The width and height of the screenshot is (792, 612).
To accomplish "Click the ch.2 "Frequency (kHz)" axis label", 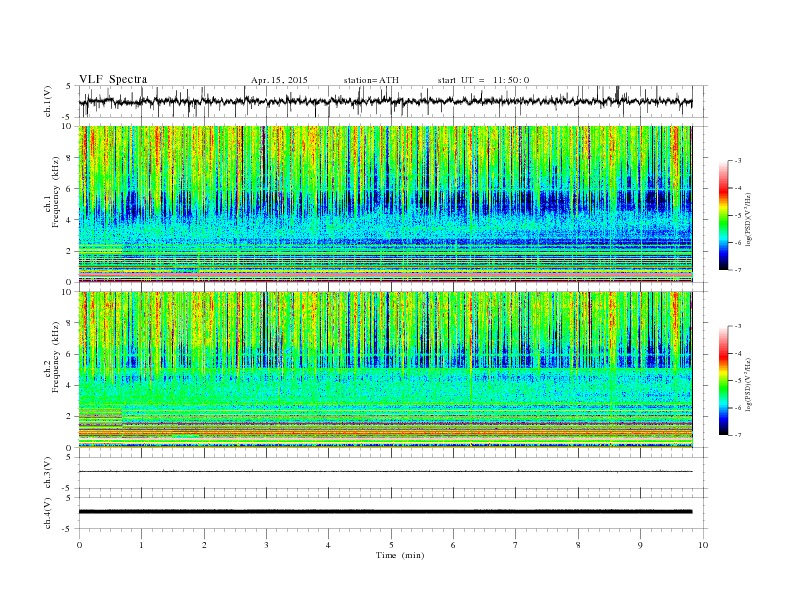I will [56, 356].
